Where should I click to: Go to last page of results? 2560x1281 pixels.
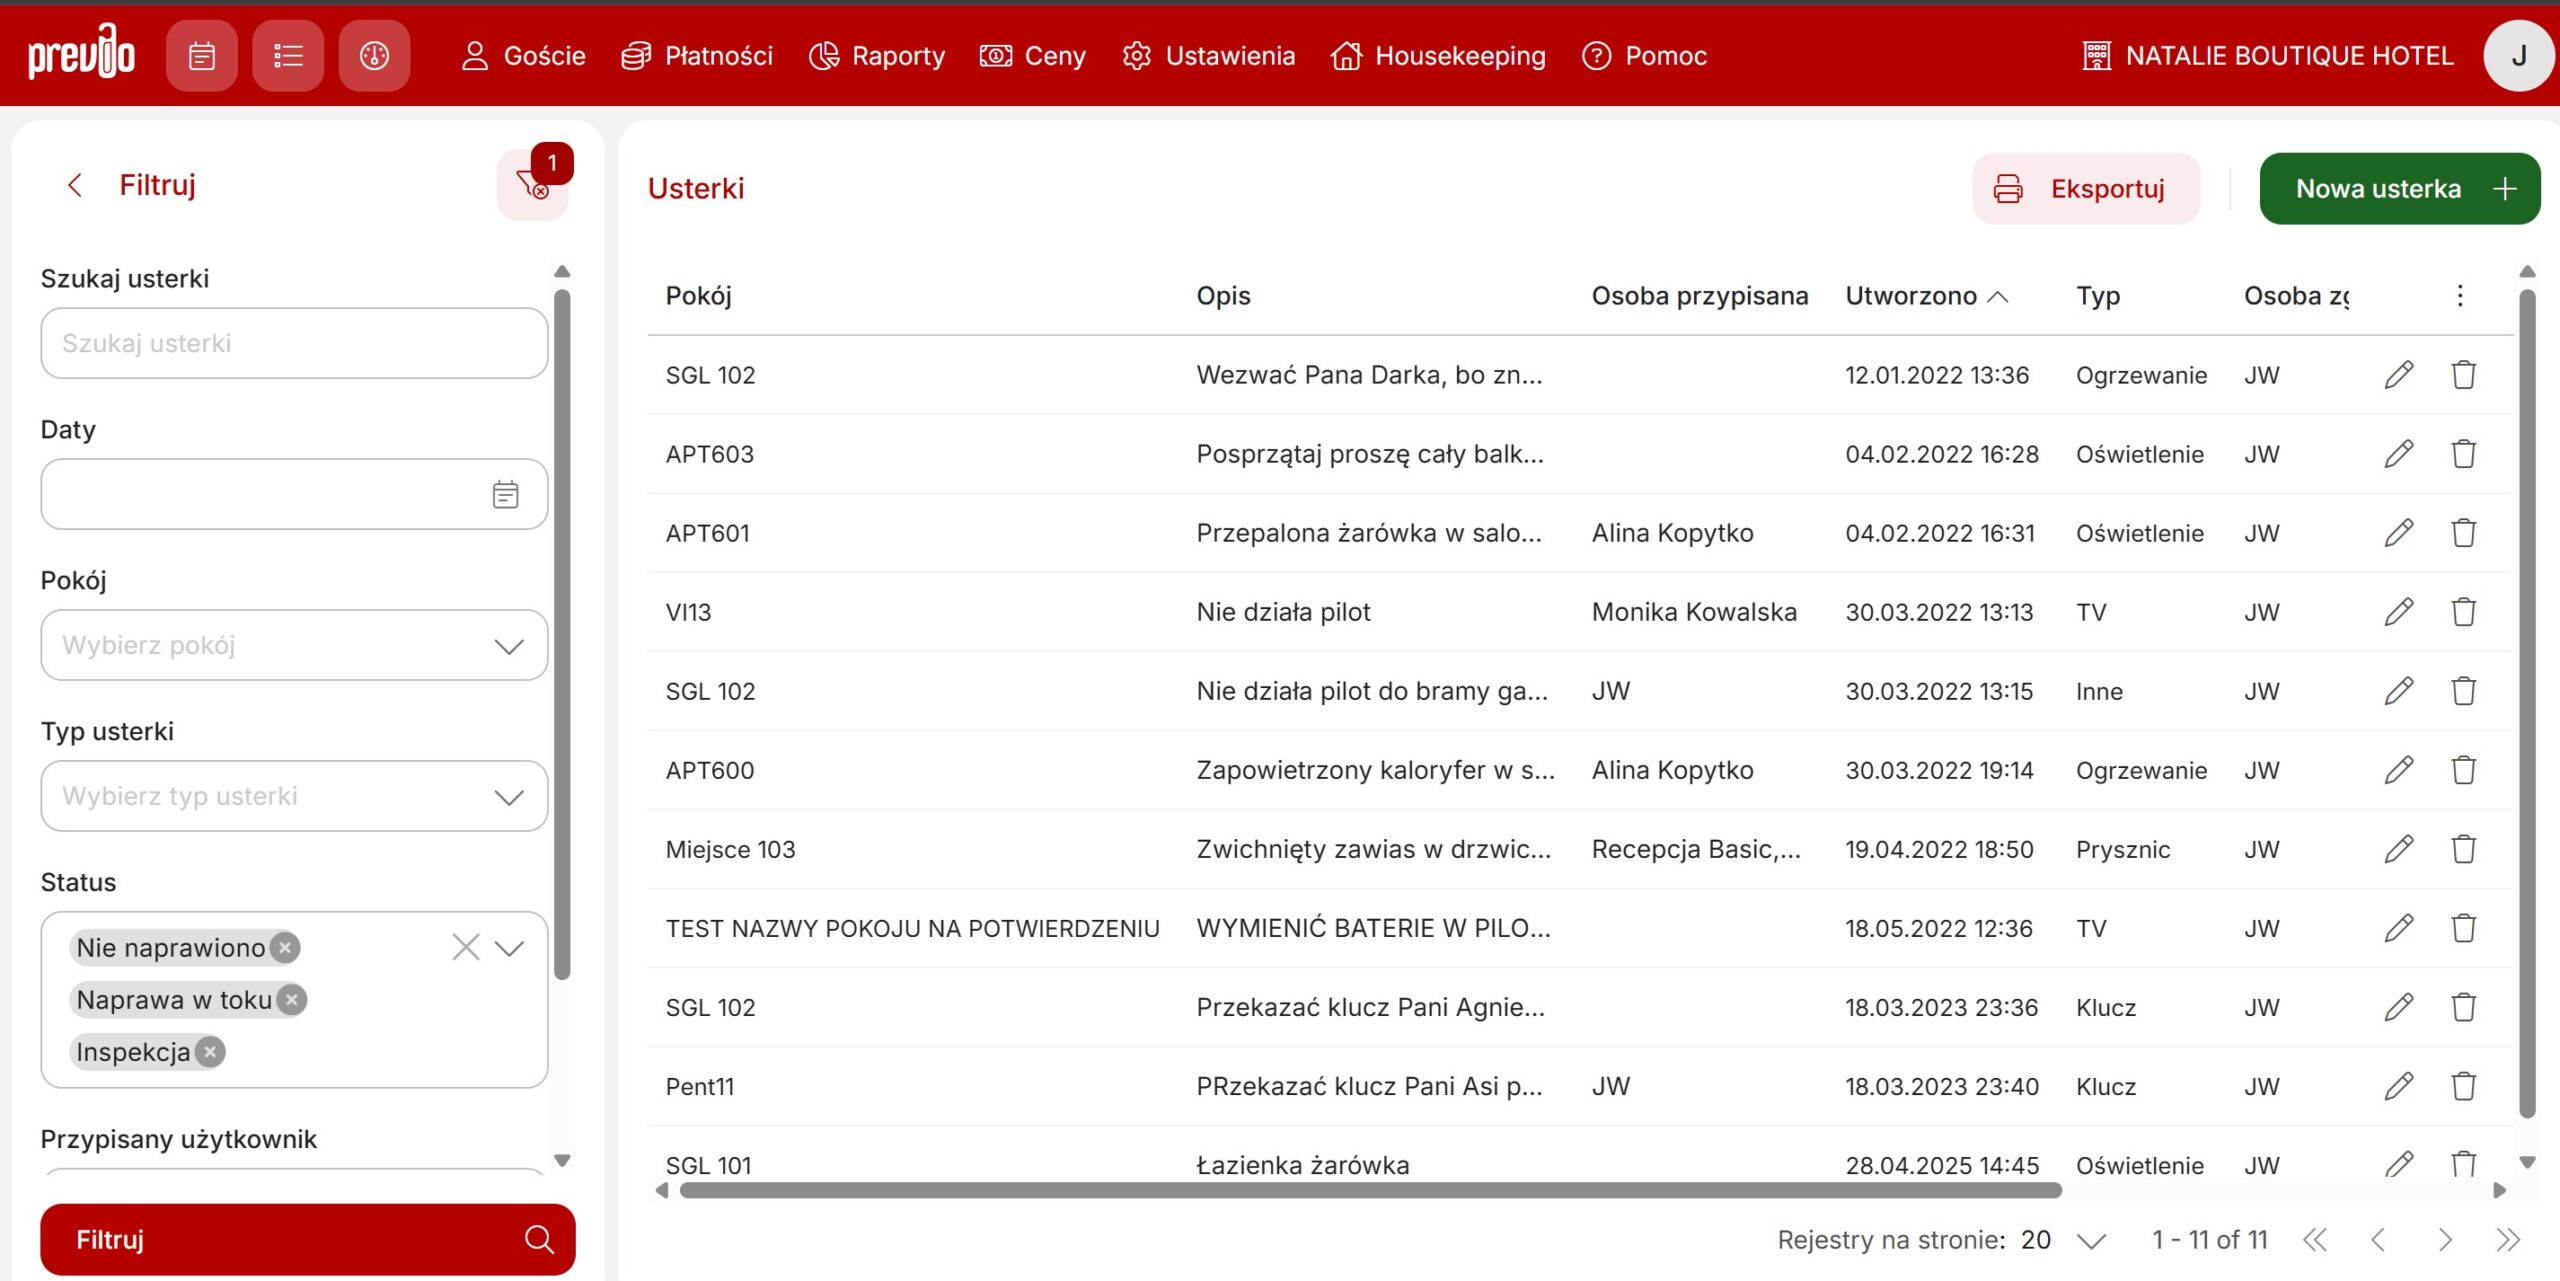click(2508, 1240)
